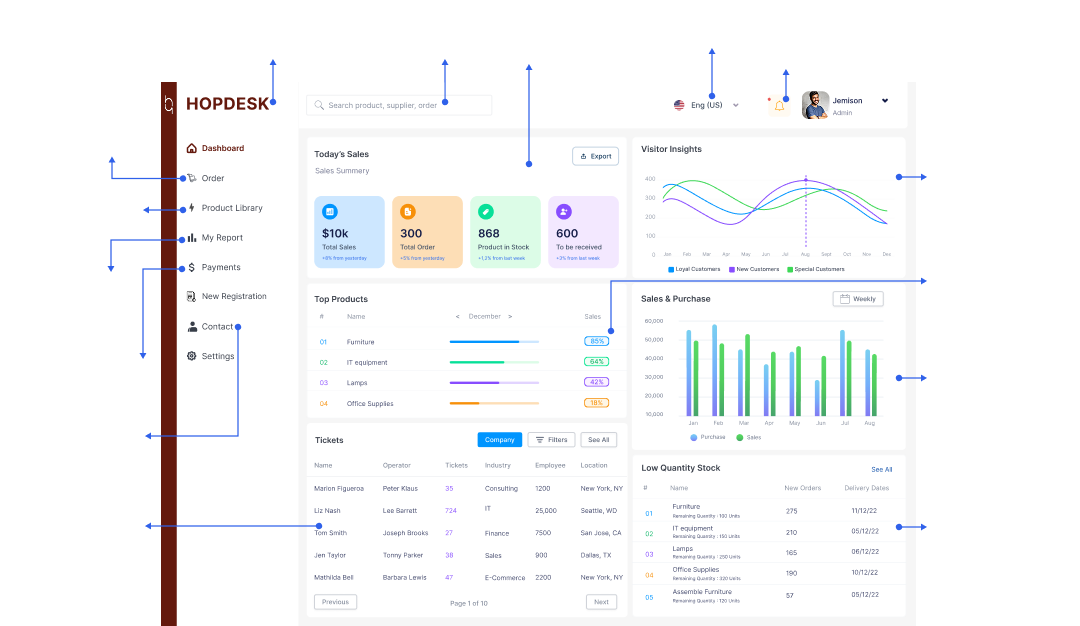Click the HOPDESK logo

(227, 104)
